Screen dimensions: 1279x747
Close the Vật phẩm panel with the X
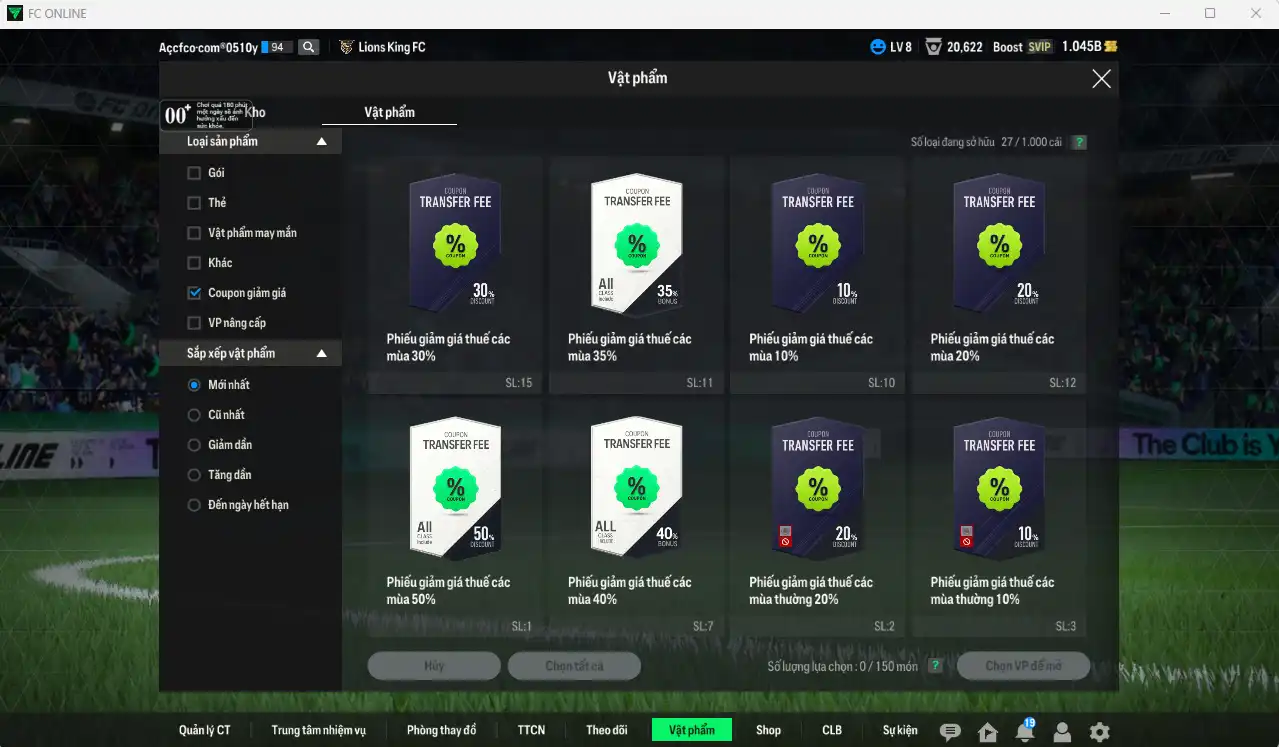tap(1101, 79)
